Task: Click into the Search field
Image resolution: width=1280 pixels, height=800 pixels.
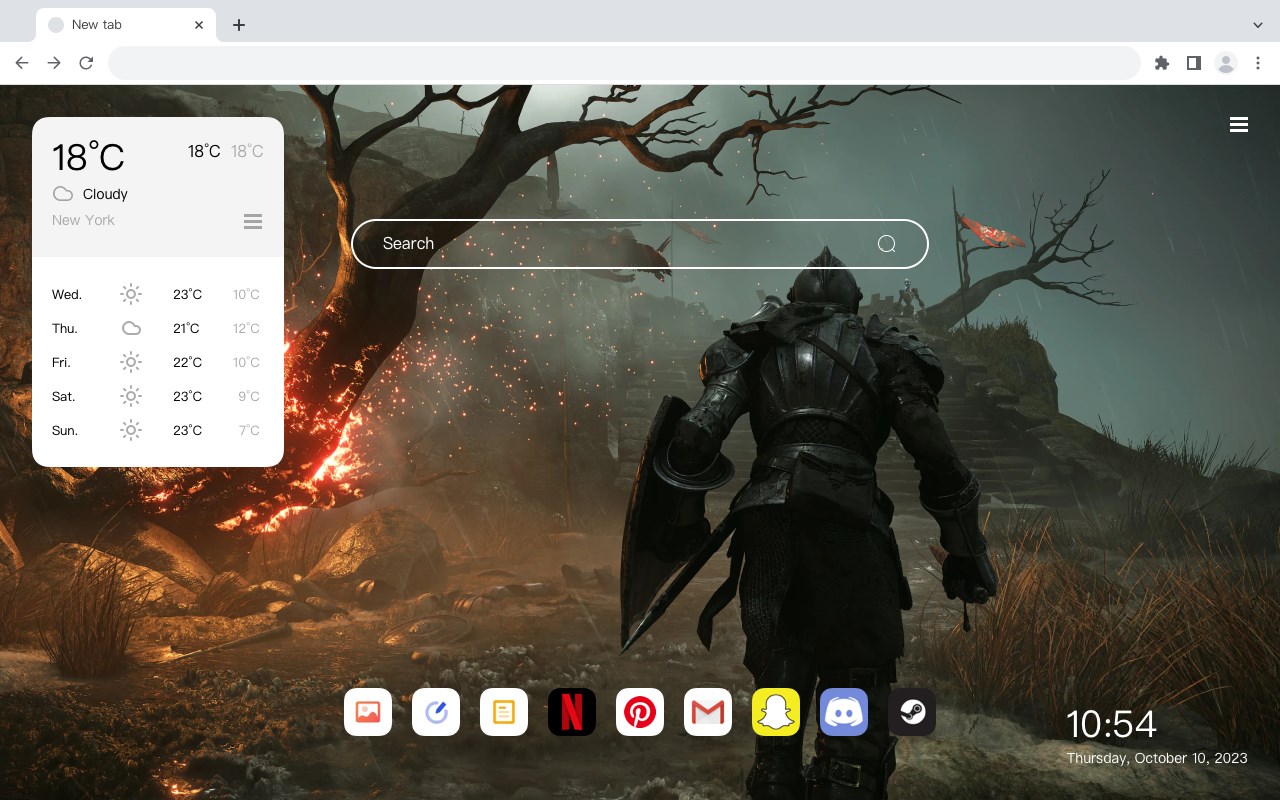Action: pos(640,244)
